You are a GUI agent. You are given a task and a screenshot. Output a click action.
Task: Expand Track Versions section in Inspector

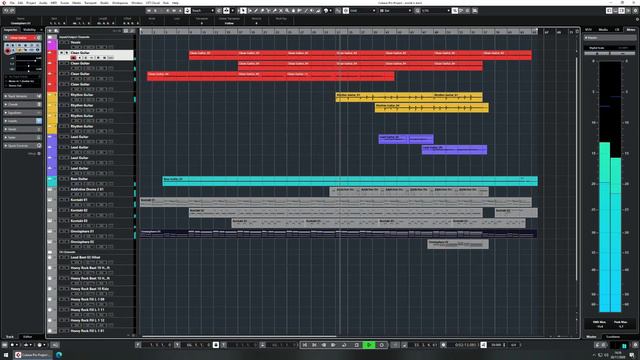[x=22, y=96]
